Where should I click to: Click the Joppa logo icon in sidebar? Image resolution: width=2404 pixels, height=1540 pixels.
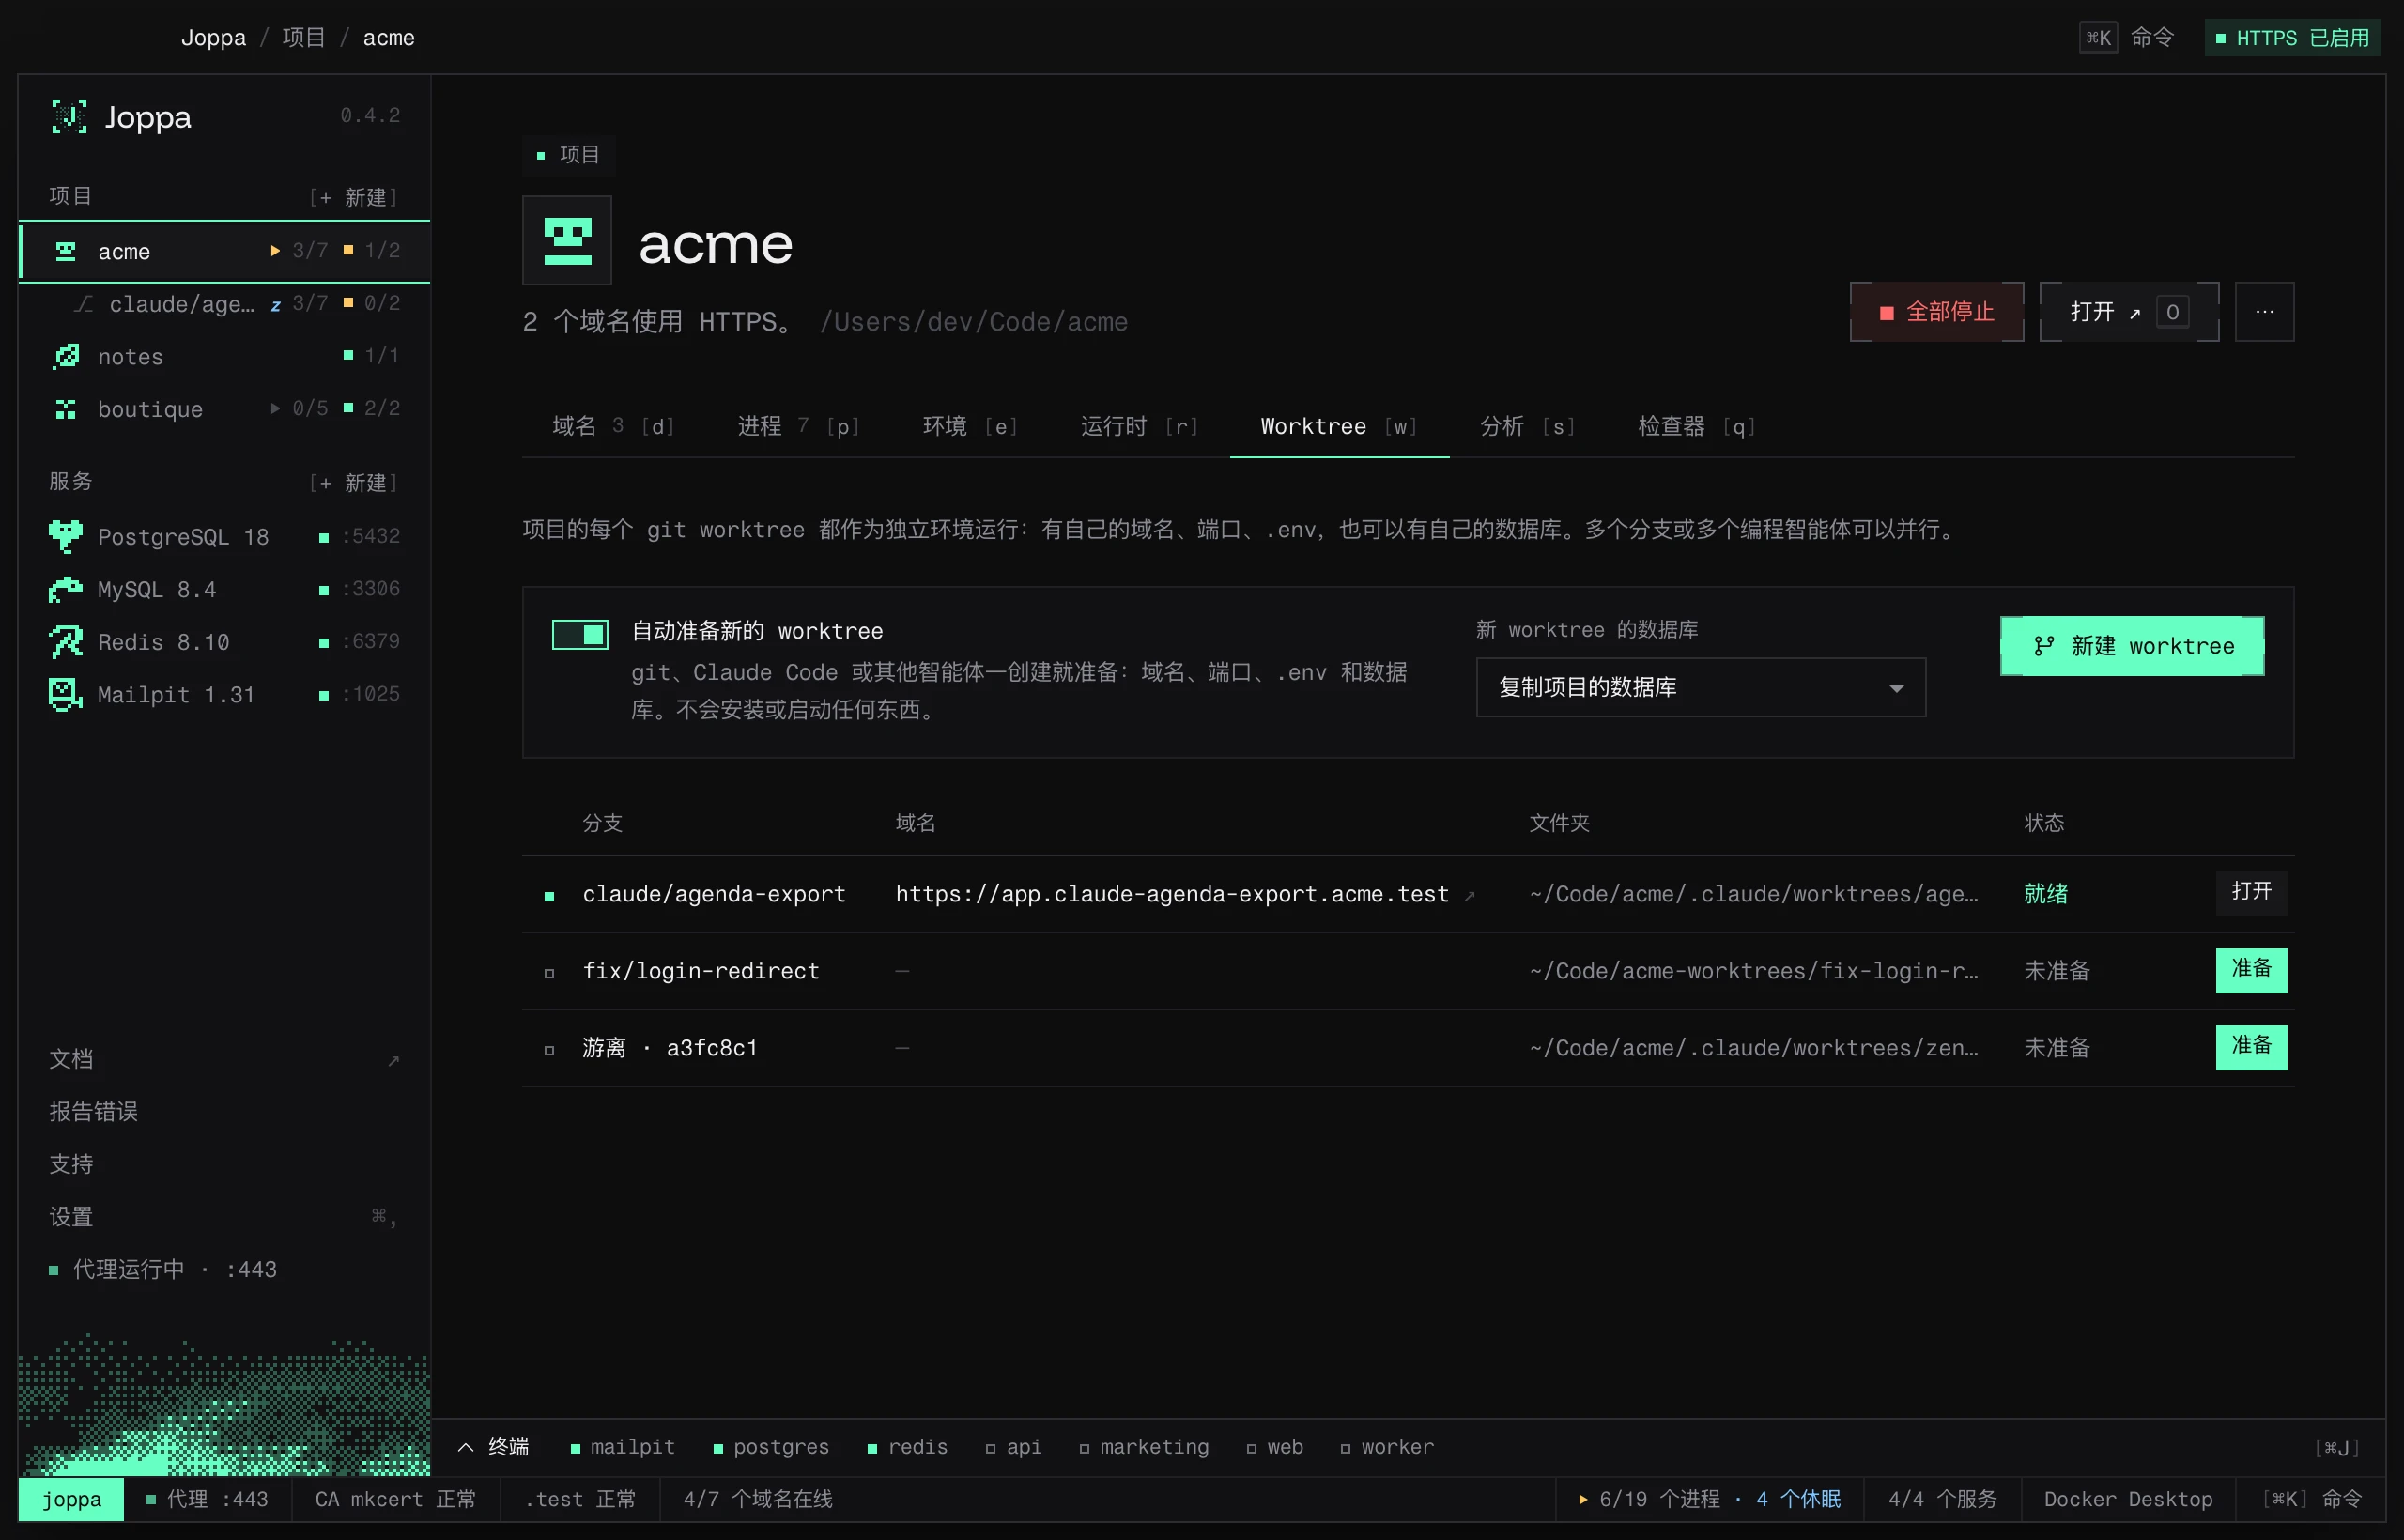coord(68,117)
